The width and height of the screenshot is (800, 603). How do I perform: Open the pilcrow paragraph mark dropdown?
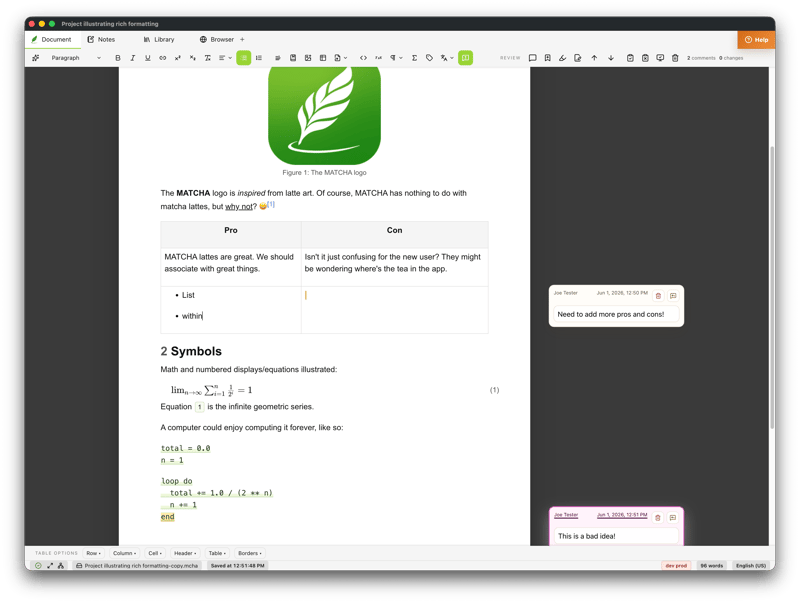(396, 58)
